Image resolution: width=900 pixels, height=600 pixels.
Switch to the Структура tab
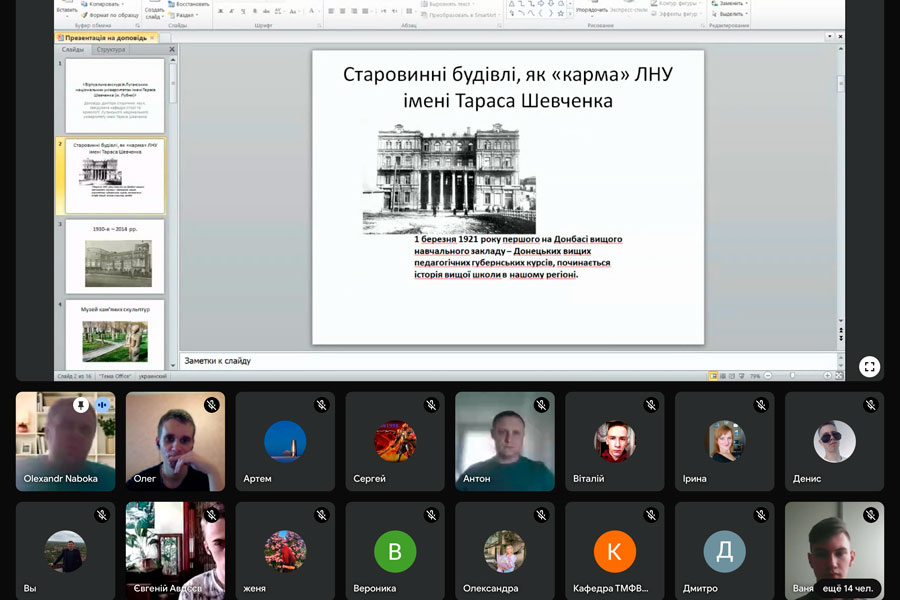click(111, 49)
